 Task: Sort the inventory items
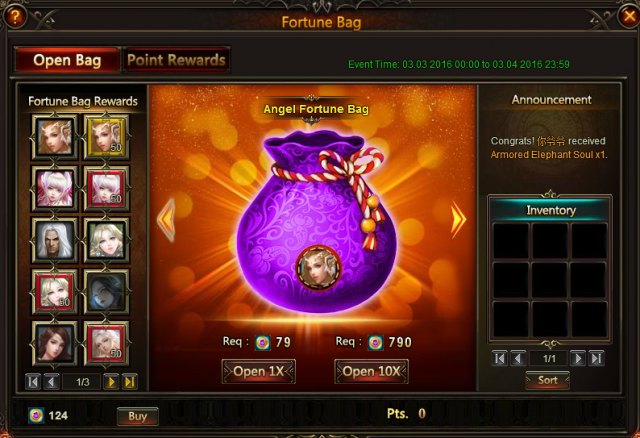pos(547,380)
